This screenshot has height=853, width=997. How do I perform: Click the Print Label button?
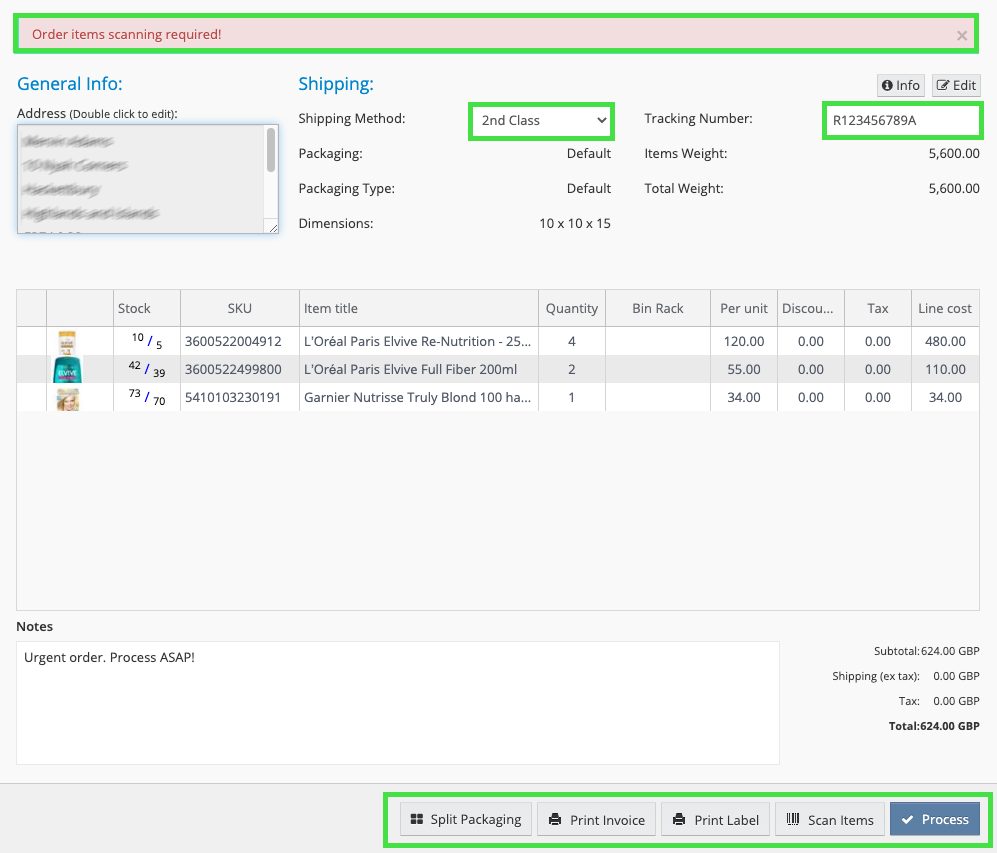pos(716,820)
